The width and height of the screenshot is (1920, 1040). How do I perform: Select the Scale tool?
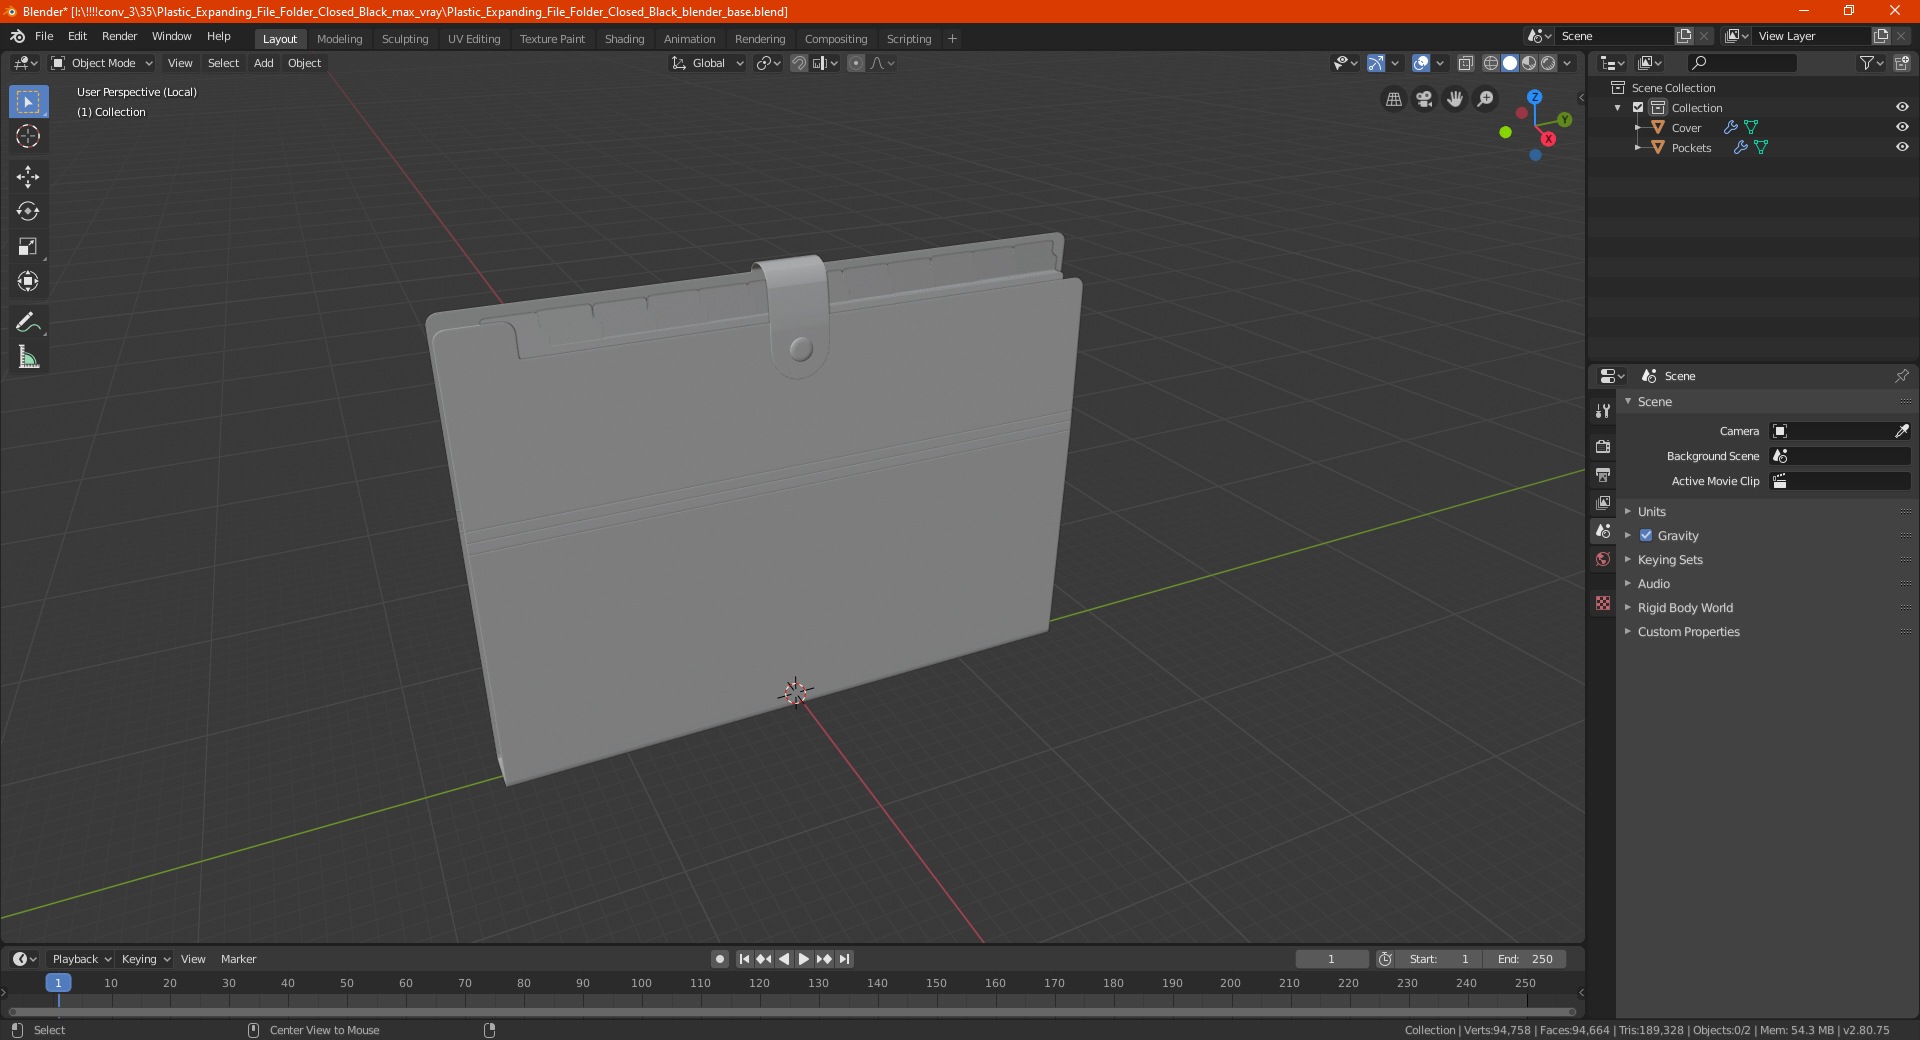click(28, 246)
